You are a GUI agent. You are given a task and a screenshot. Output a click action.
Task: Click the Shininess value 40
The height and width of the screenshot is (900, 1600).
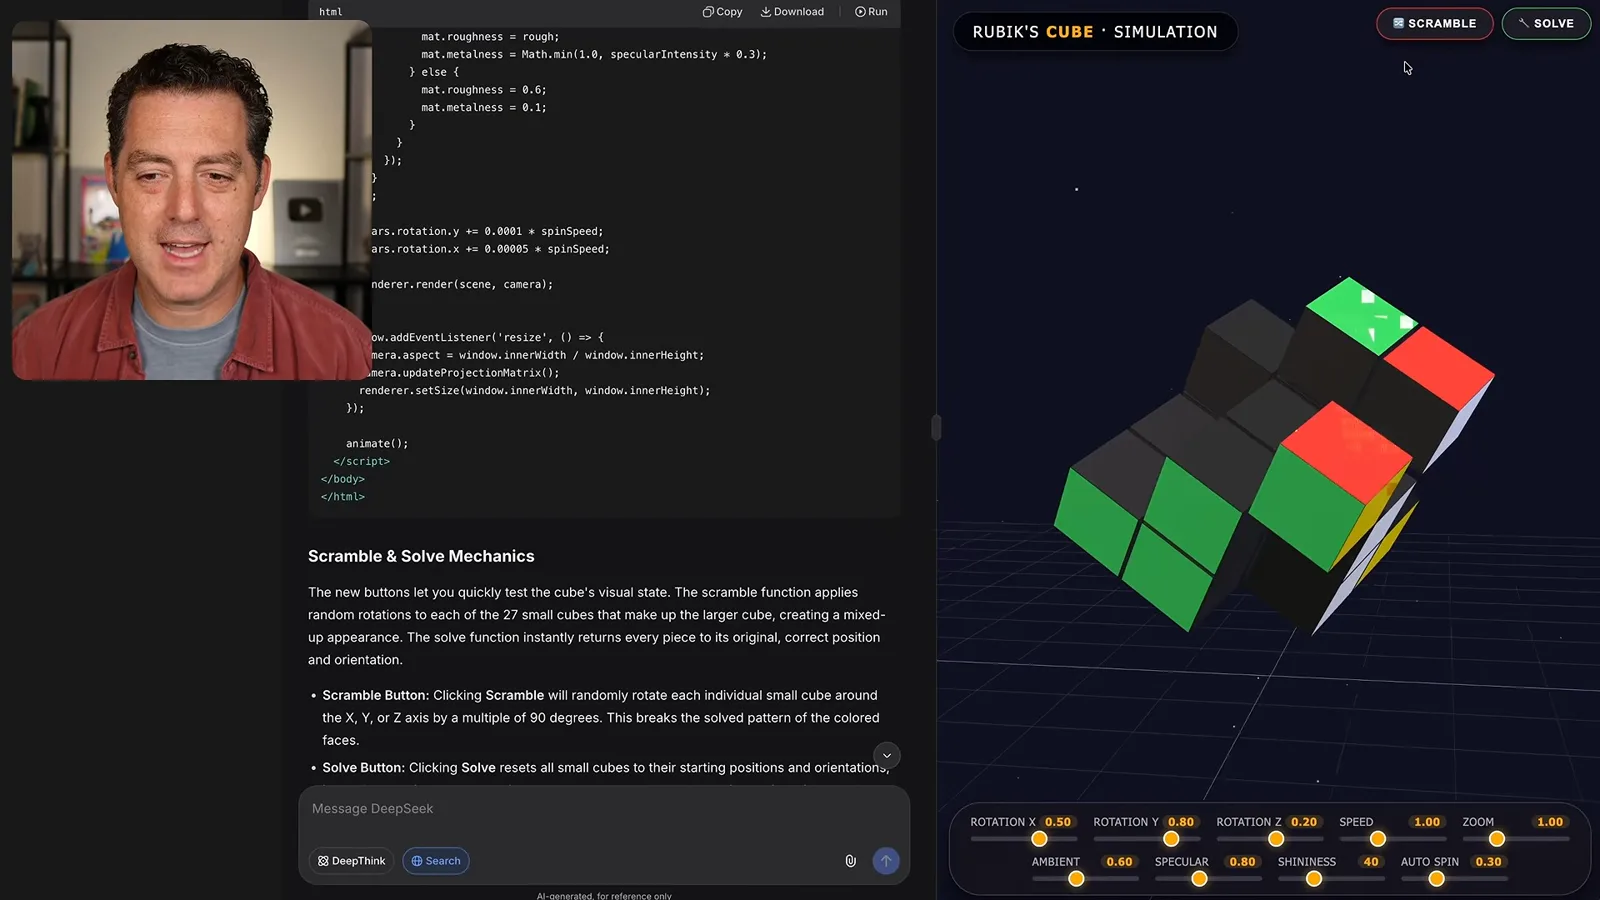pyautogui.click(x=1371, y=862)
